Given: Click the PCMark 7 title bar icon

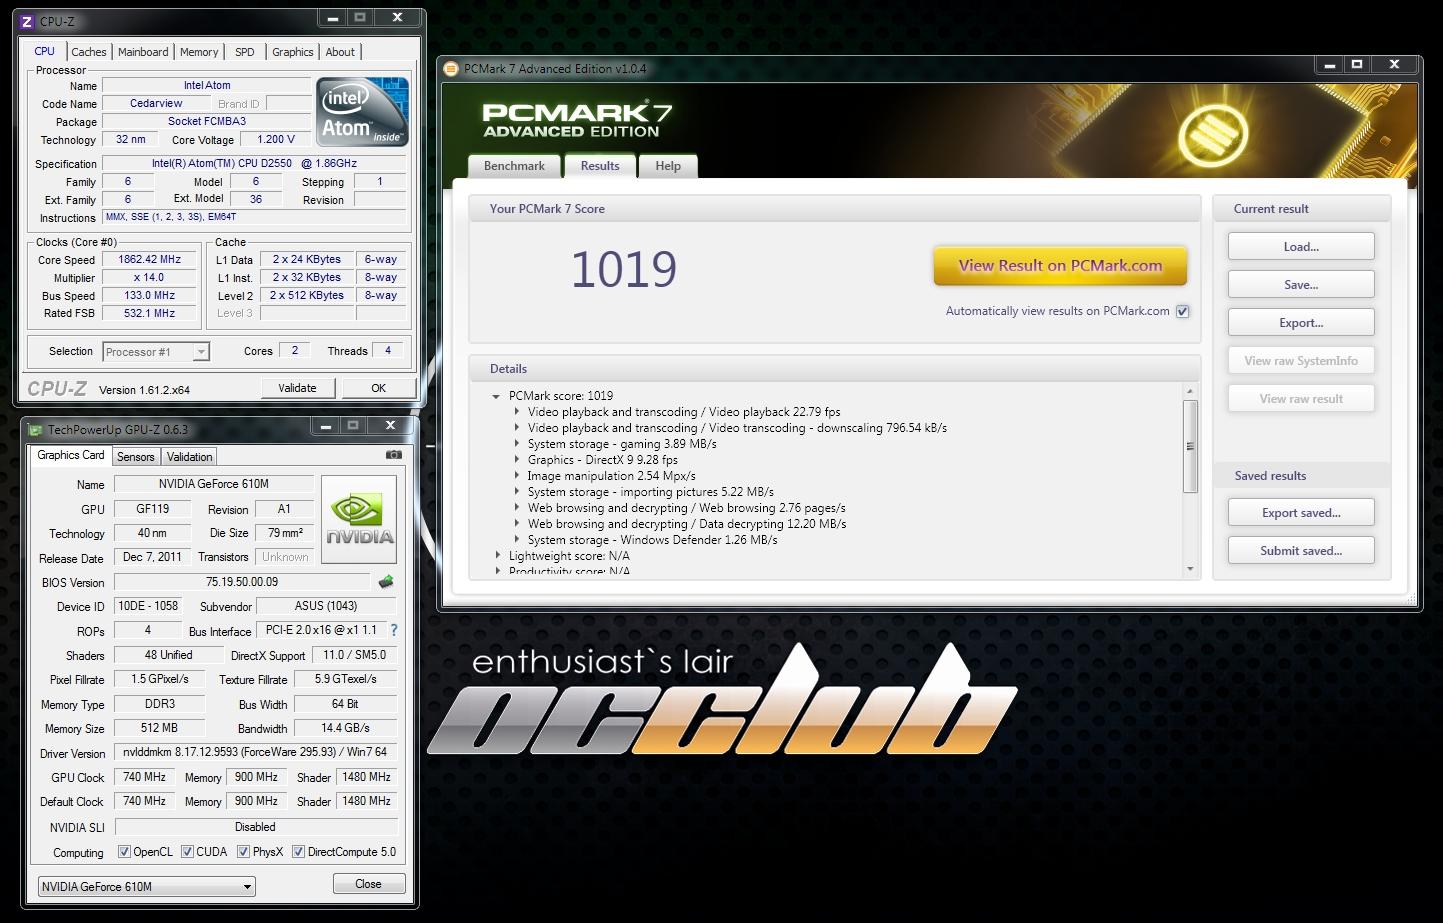Looking at the screenshot, I should coord(451,69).
